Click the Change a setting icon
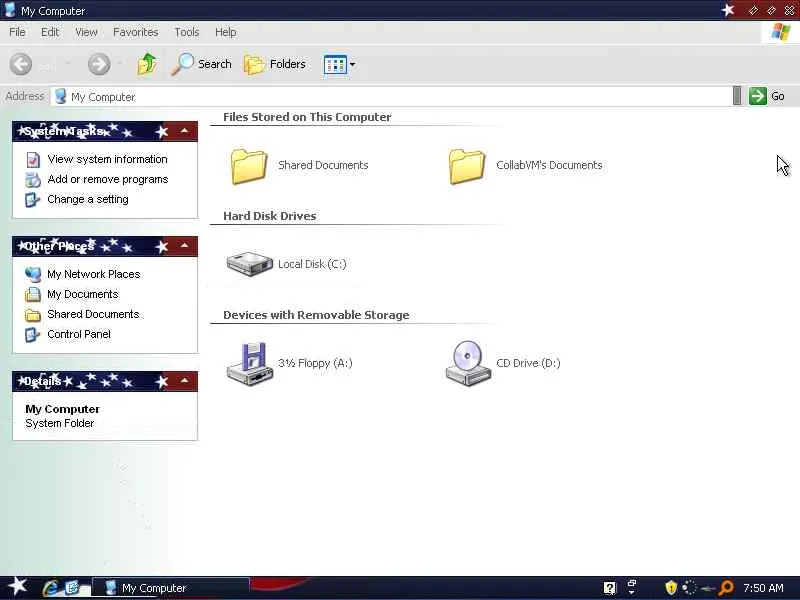Image resolution: width=800 pixels, height=600 pixels. pos(33,199)
